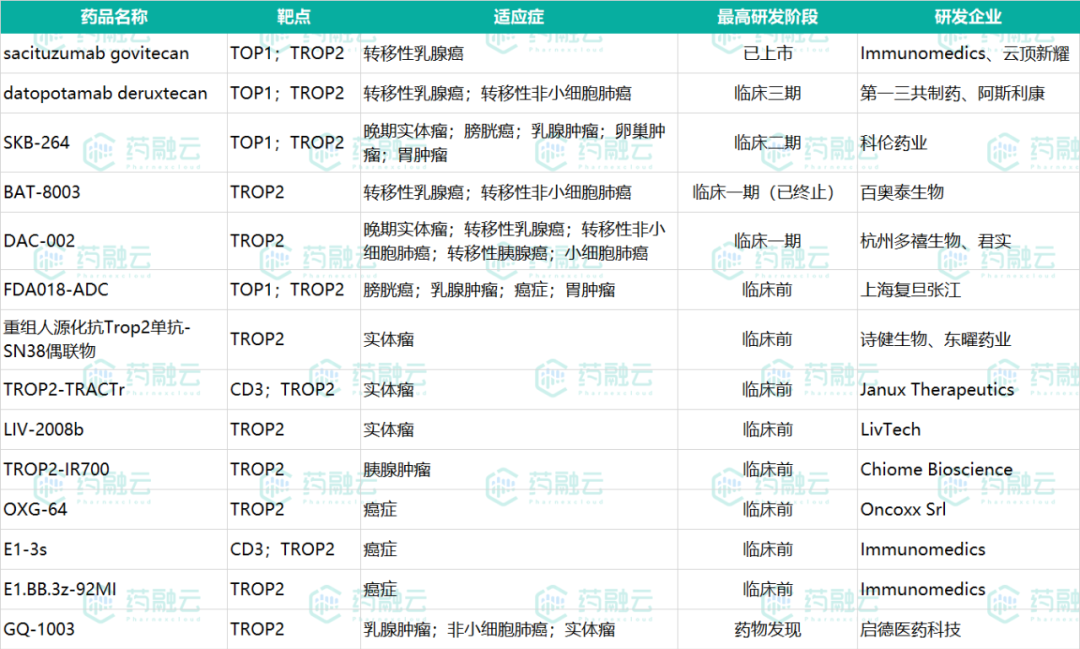Select the DAC-002 cell
The width and height of the screenshot is (1080, 649).
point(114,241)
